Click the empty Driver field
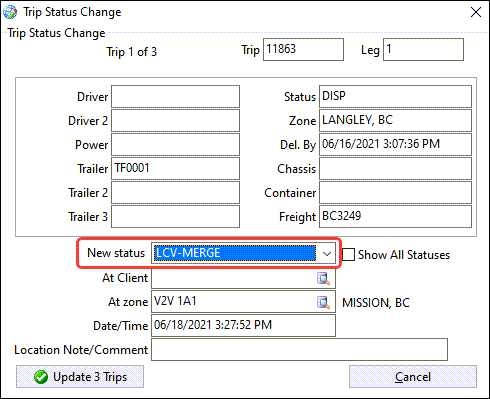 tap(175, 97)
